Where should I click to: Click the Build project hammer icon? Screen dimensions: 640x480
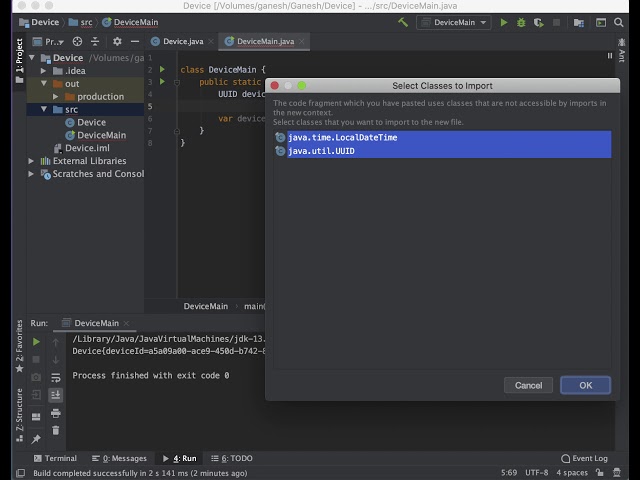pos(403,22)
